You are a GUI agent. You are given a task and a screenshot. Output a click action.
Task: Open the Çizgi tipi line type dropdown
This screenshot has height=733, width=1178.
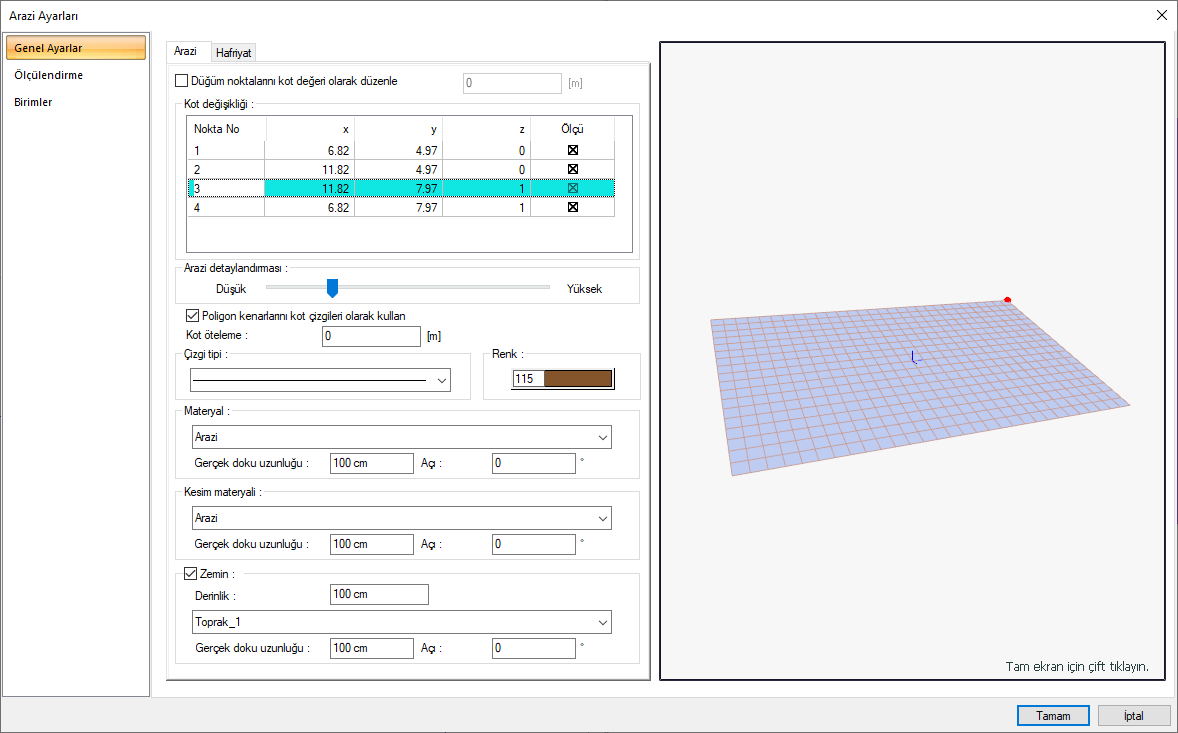441,380
